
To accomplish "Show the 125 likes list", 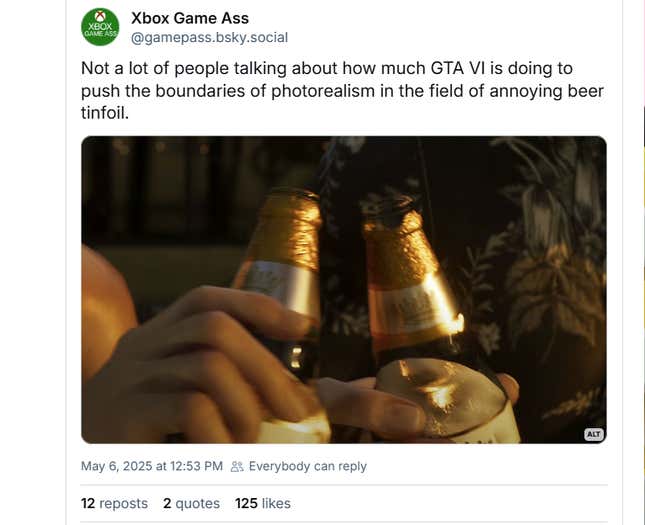I will tap(262, 503).
